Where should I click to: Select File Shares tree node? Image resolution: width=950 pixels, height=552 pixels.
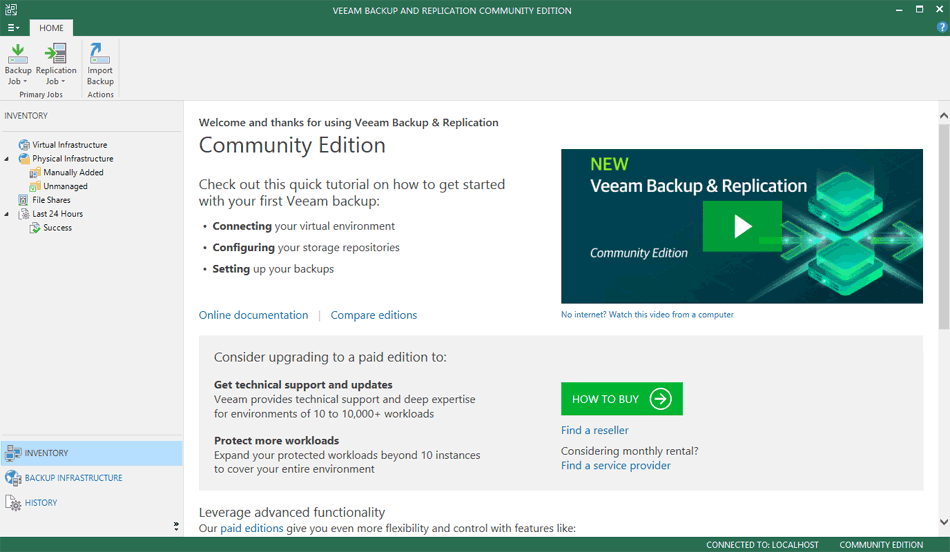(51, 200)
